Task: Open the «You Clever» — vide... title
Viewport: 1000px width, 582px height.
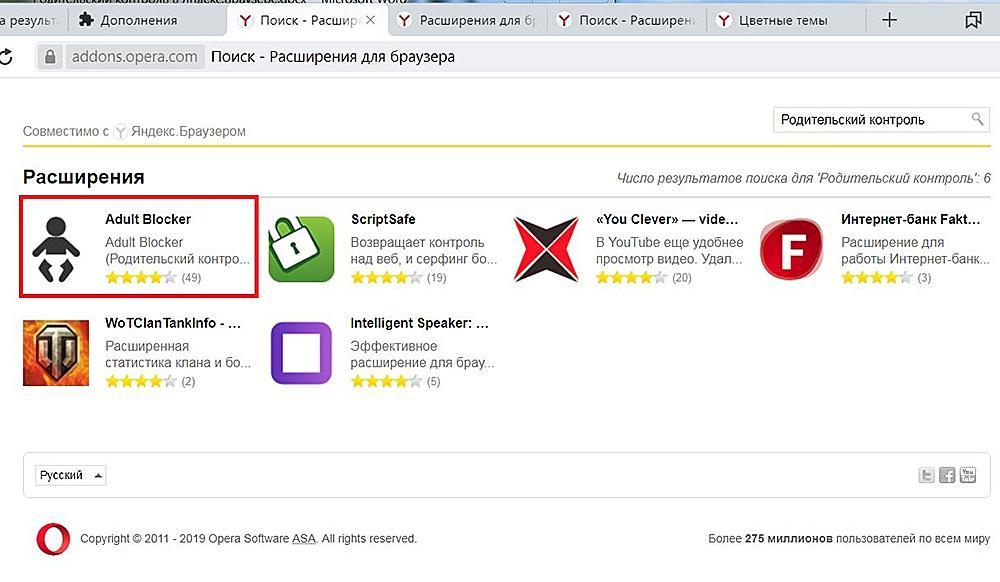Action: pos(667,219)
